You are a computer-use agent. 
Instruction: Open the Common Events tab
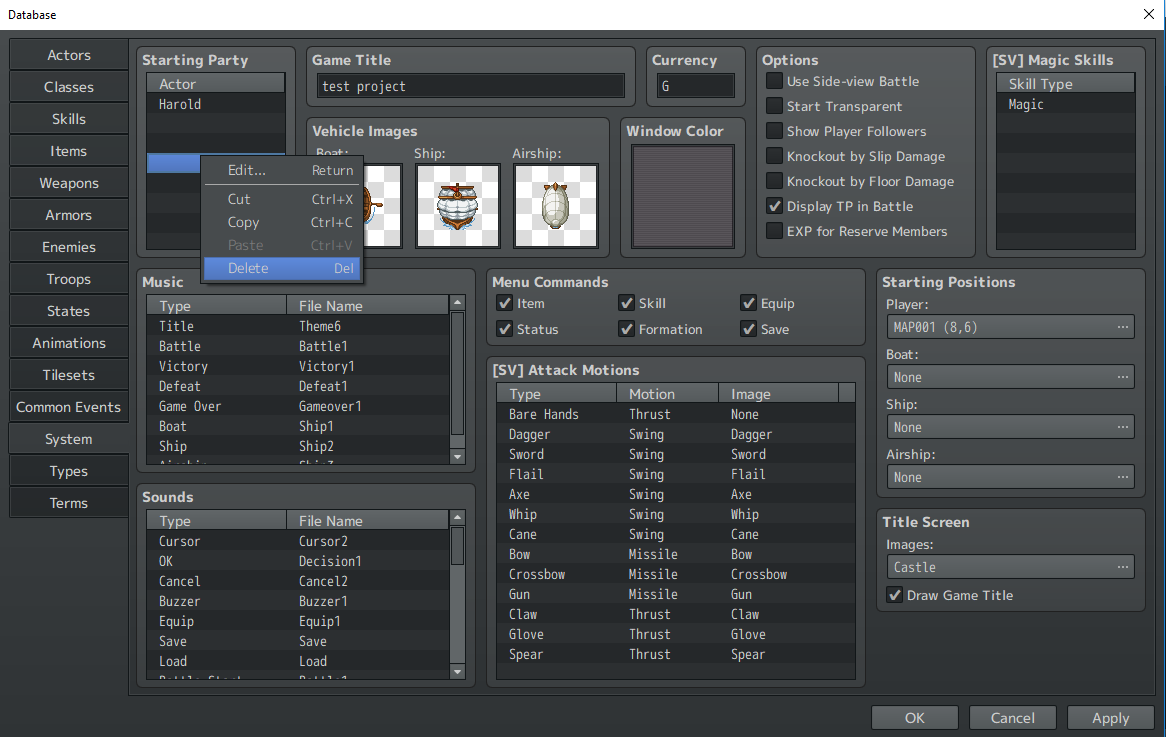(x=68, y=407)
